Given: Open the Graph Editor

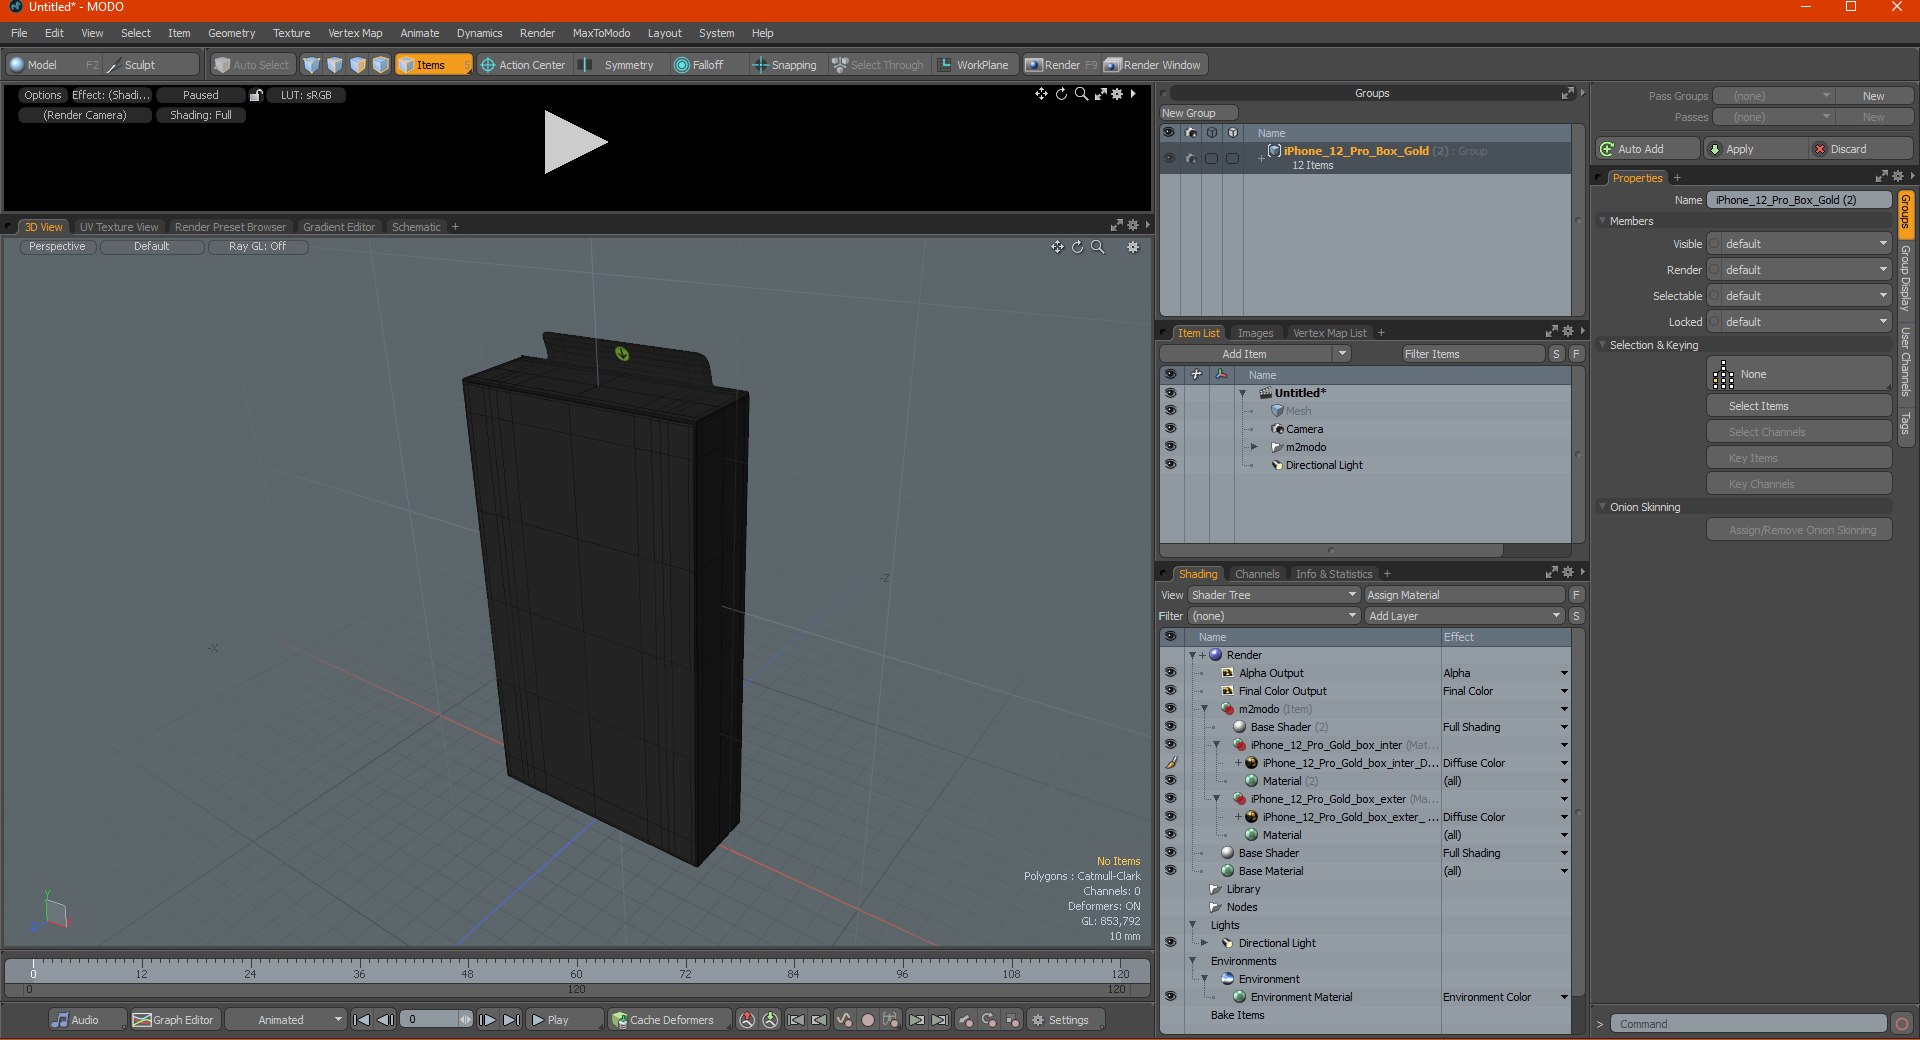Looking at the screenshot, I should [173, 1020].
